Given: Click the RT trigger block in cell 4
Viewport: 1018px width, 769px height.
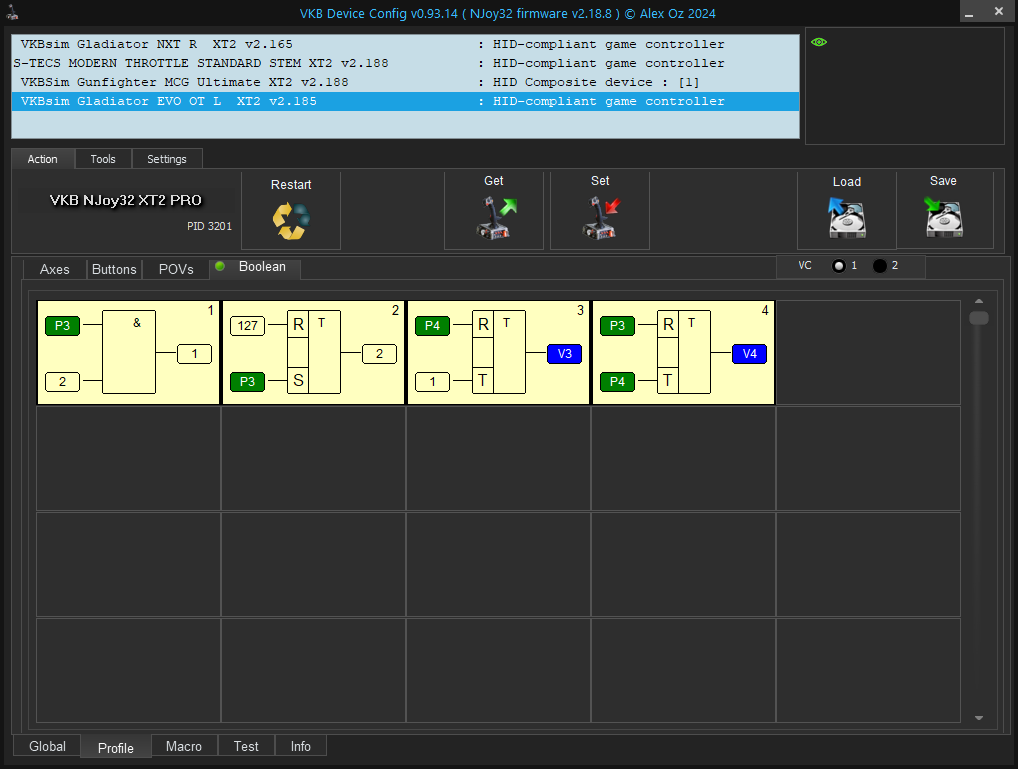Looking at the screenshot, I should point(684,352).
